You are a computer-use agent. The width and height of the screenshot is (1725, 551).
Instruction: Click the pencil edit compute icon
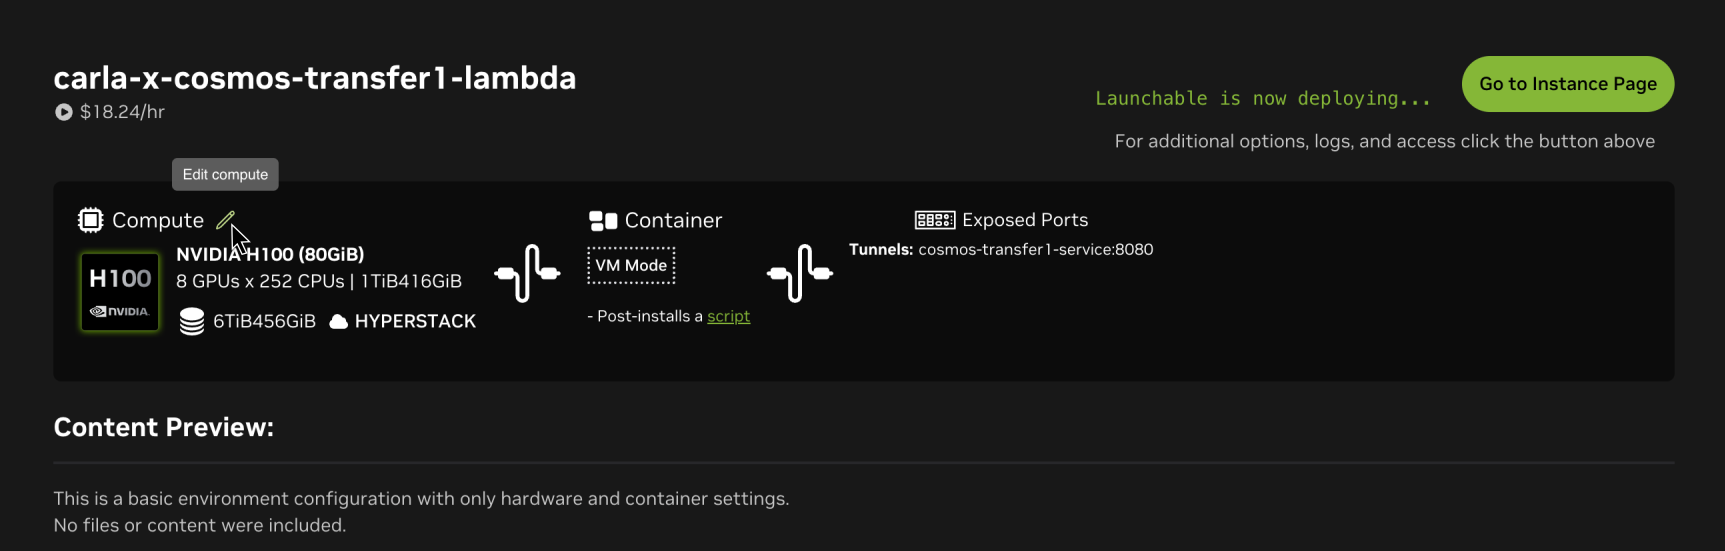pyautogui.click(x=225, y=220)
